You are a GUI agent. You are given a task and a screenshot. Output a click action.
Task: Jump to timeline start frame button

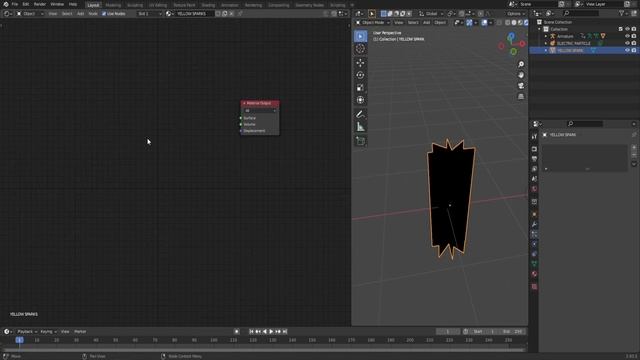click(251, 331)
